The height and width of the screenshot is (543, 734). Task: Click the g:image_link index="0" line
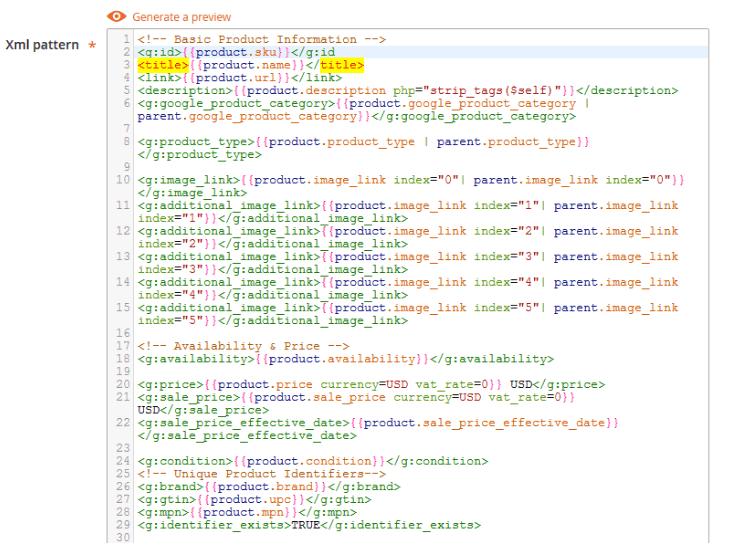click(x=411, y=180)
